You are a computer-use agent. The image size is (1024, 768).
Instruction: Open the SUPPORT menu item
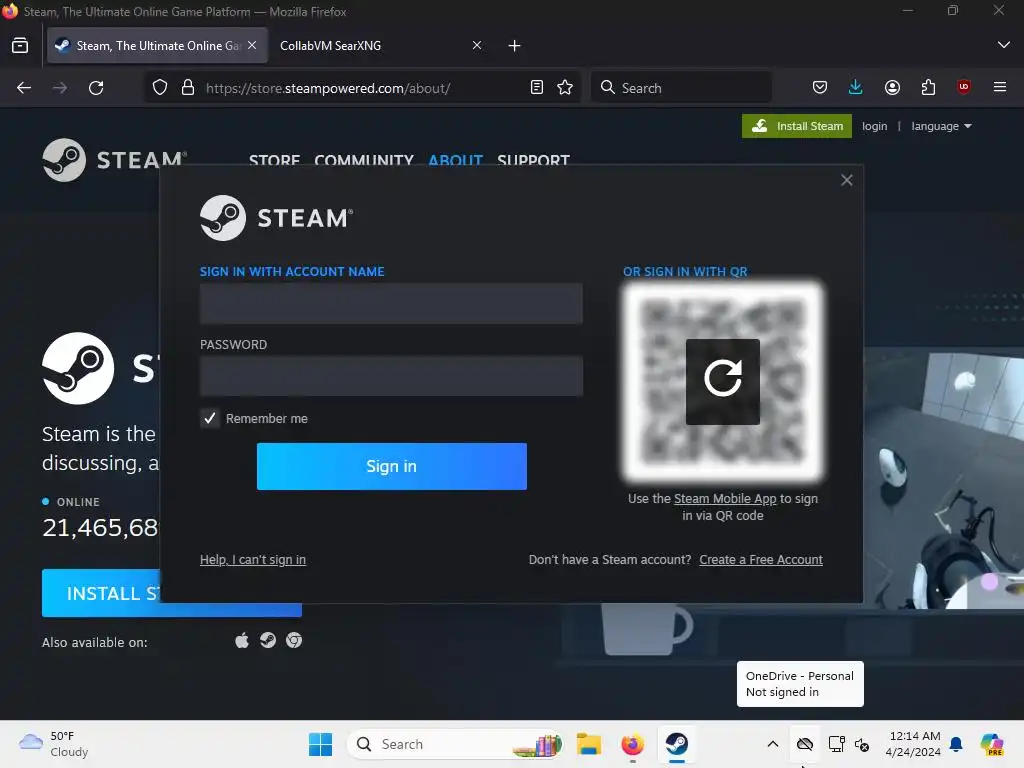(534, 160)
